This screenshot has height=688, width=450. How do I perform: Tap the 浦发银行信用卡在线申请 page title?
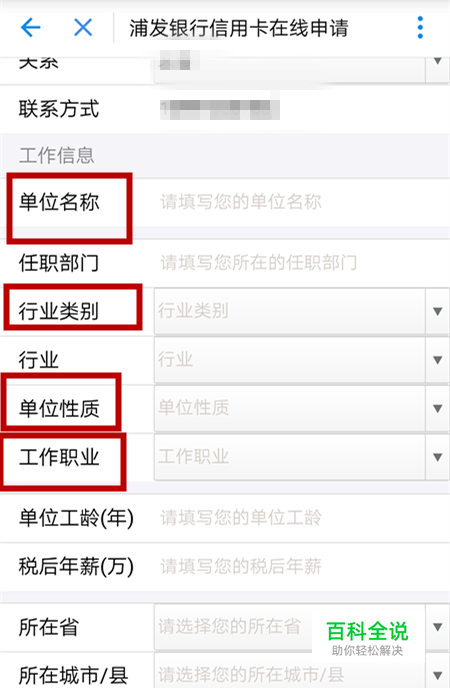point(239,28)
